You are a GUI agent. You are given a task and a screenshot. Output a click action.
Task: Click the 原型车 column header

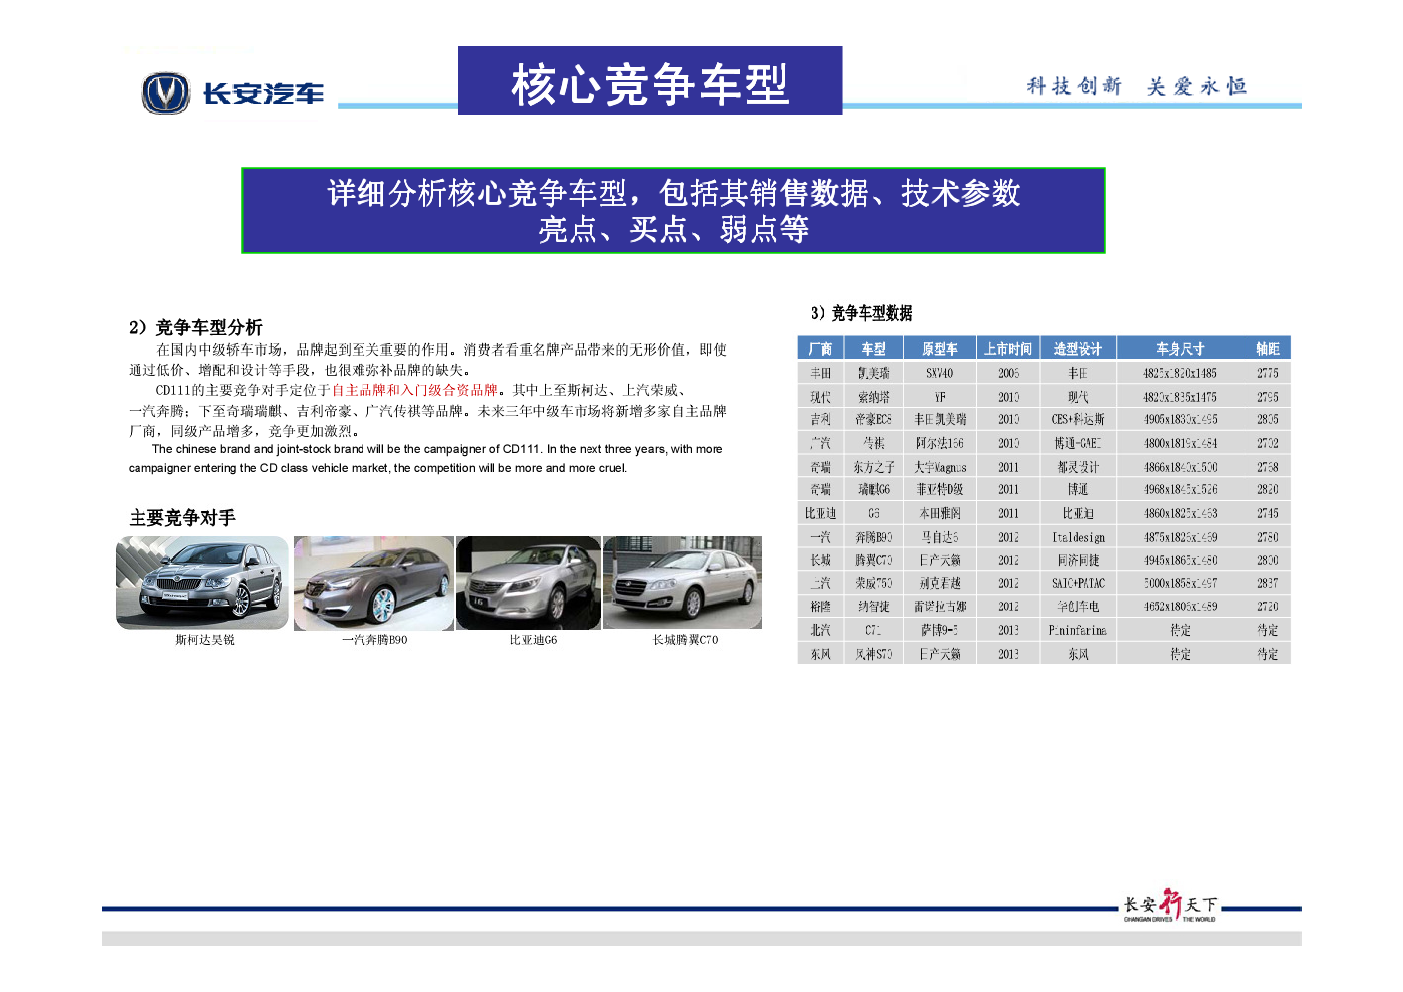(x=940, y=348)
